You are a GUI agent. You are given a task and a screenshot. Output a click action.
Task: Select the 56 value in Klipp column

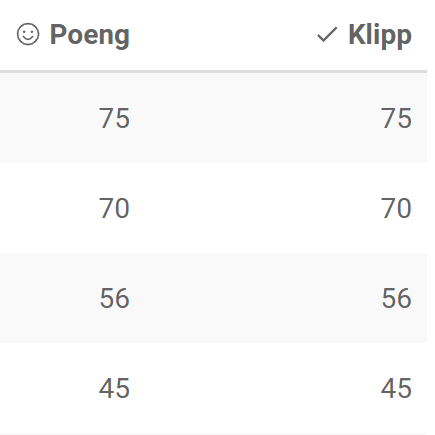pos(396,298)
